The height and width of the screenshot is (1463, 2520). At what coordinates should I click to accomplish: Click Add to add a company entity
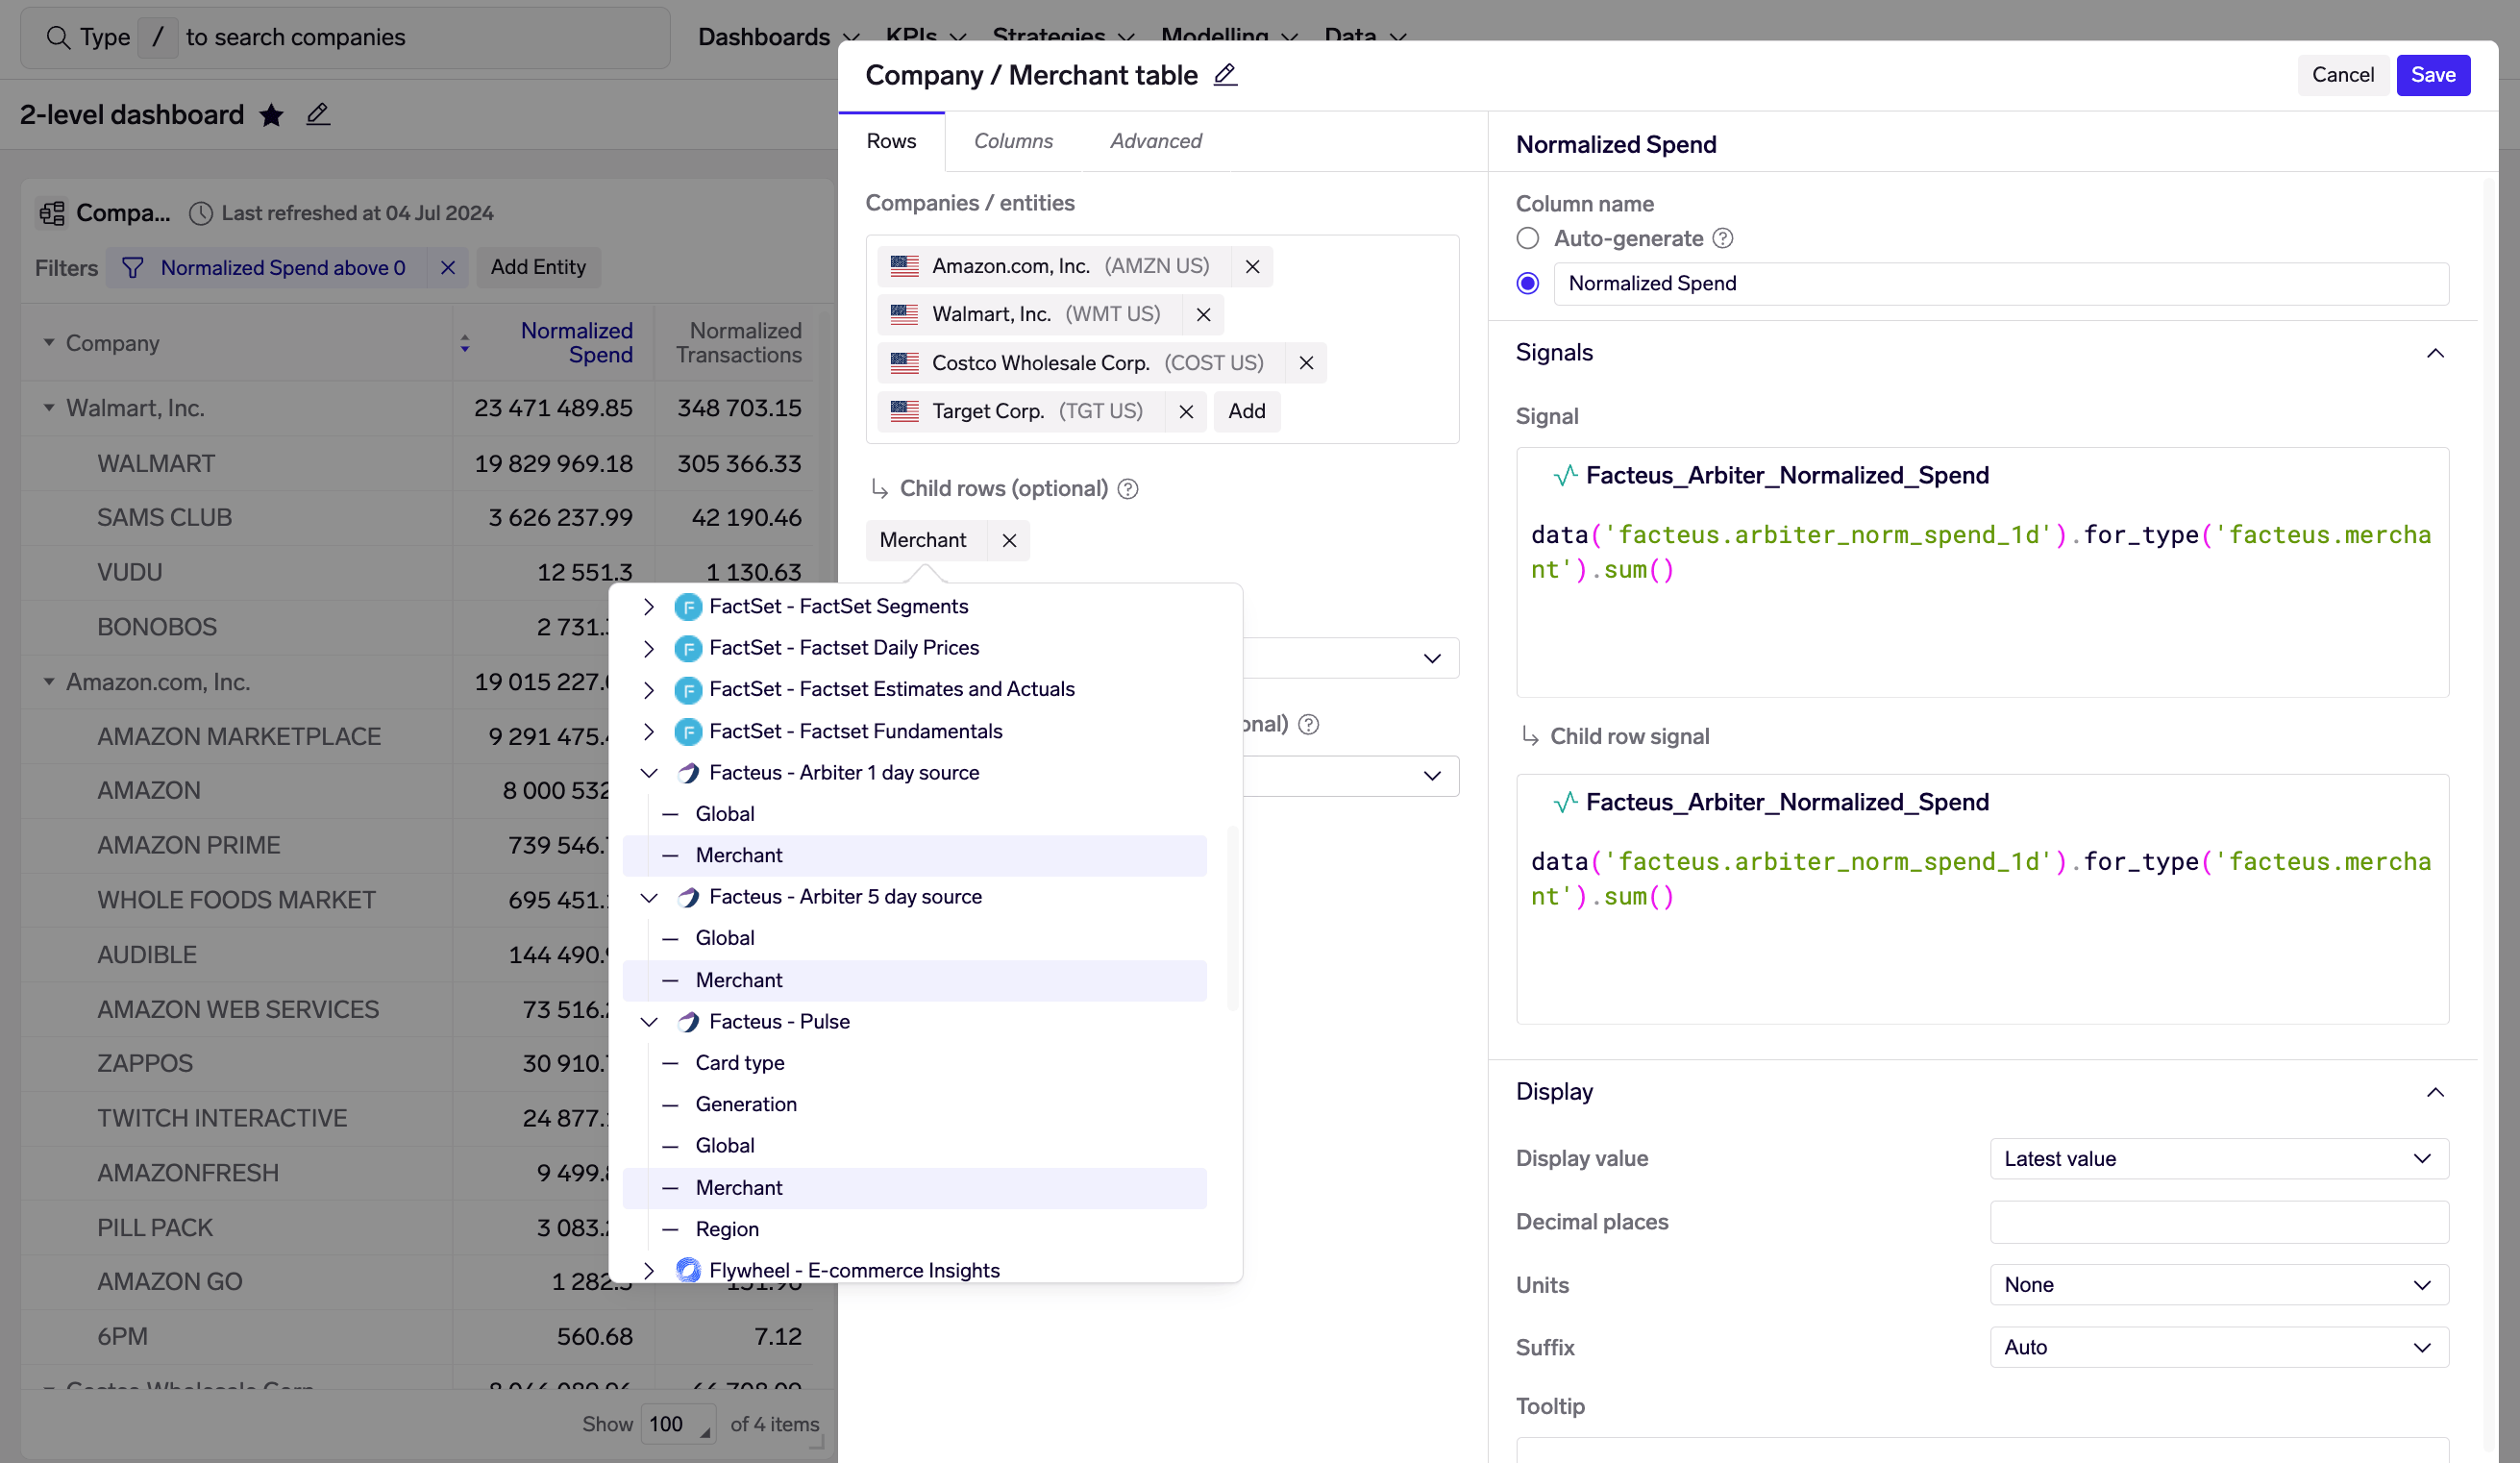pos(1246,411)
